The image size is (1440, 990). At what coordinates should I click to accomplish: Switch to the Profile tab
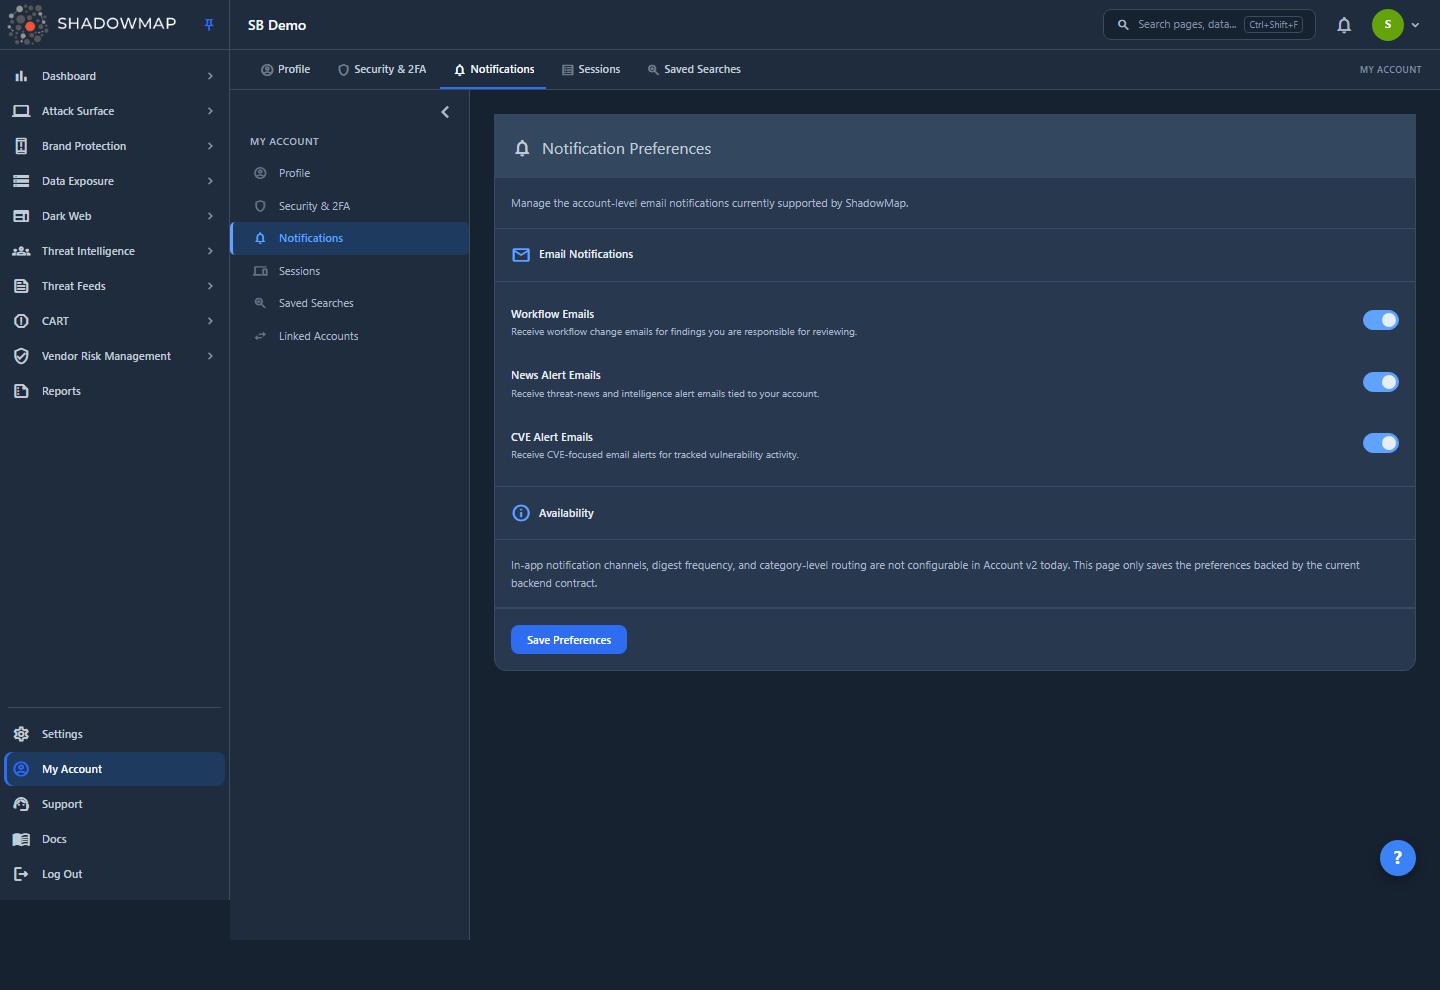point(285,69)
